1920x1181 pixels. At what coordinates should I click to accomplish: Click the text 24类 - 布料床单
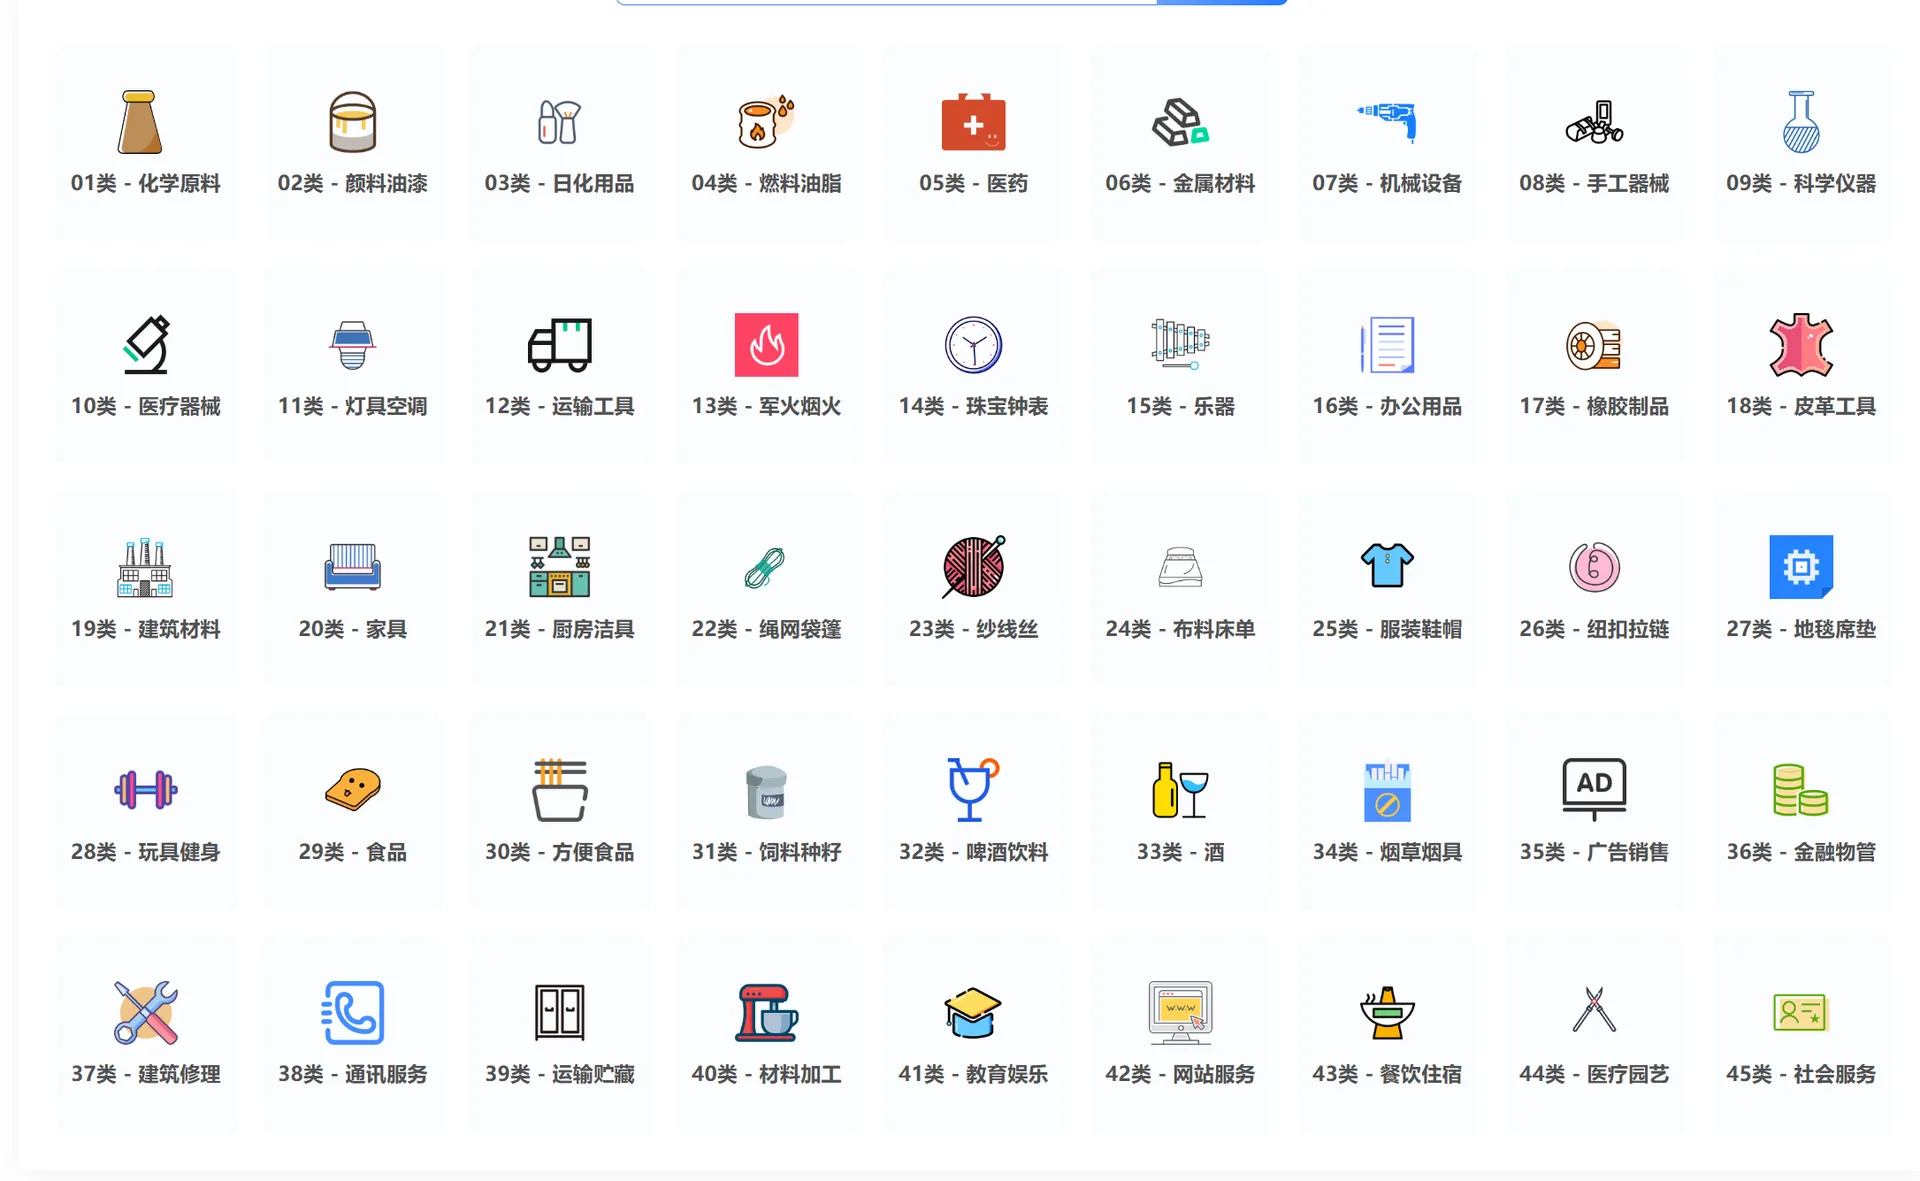click(1180, 629)
